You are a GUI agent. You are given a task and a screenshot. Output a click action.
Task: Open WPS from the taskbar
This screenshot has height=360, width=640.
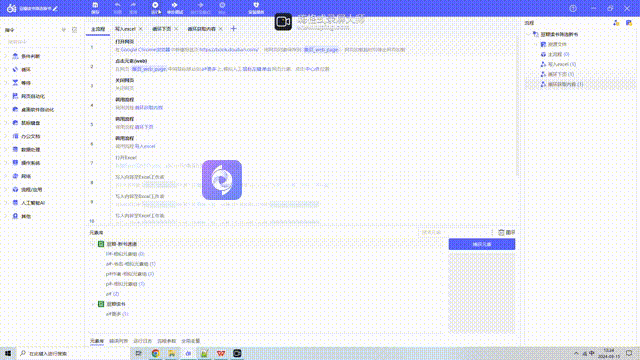click(221, 353)
